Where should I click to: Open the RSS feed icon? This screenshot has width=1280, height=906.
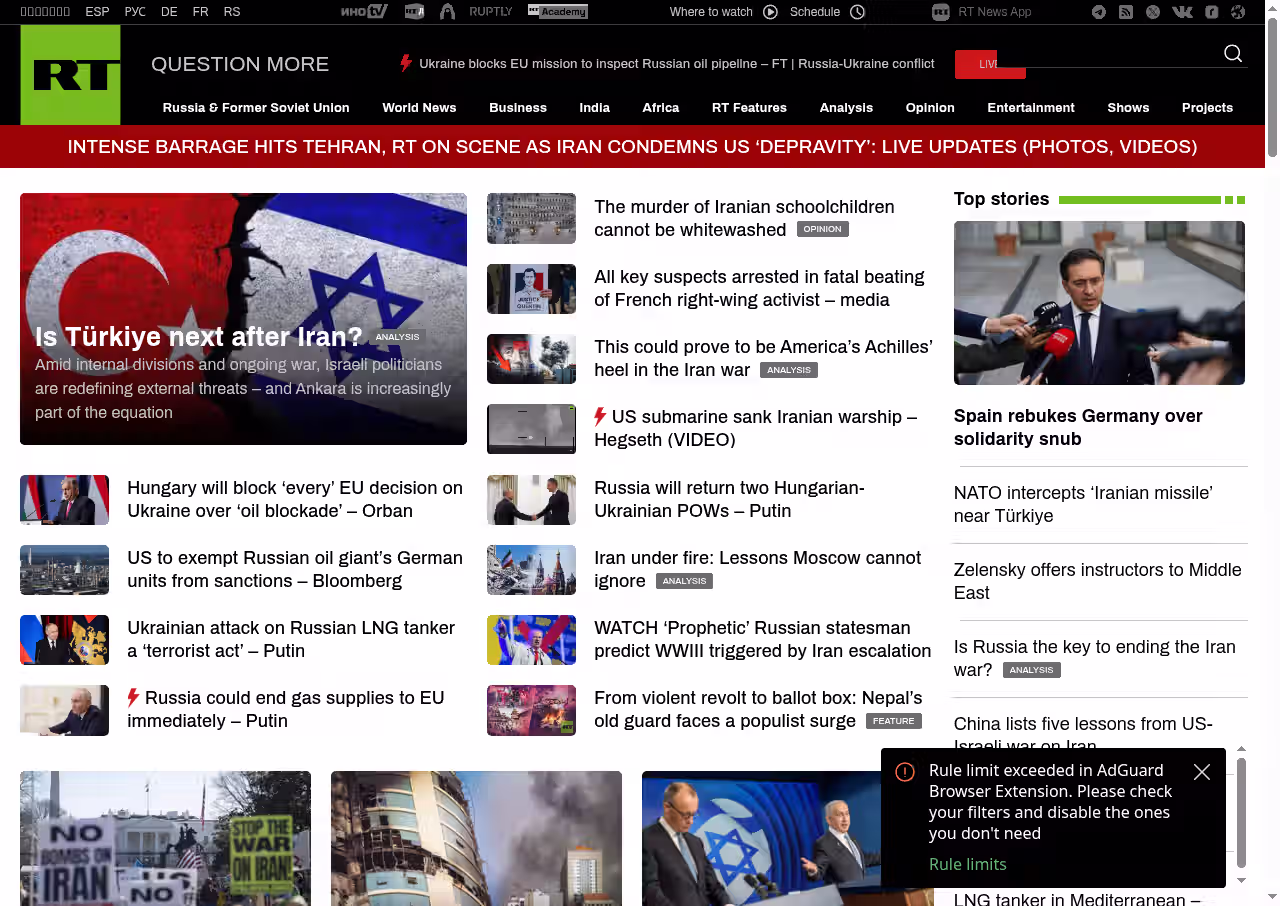click(x=1126, y=12)
